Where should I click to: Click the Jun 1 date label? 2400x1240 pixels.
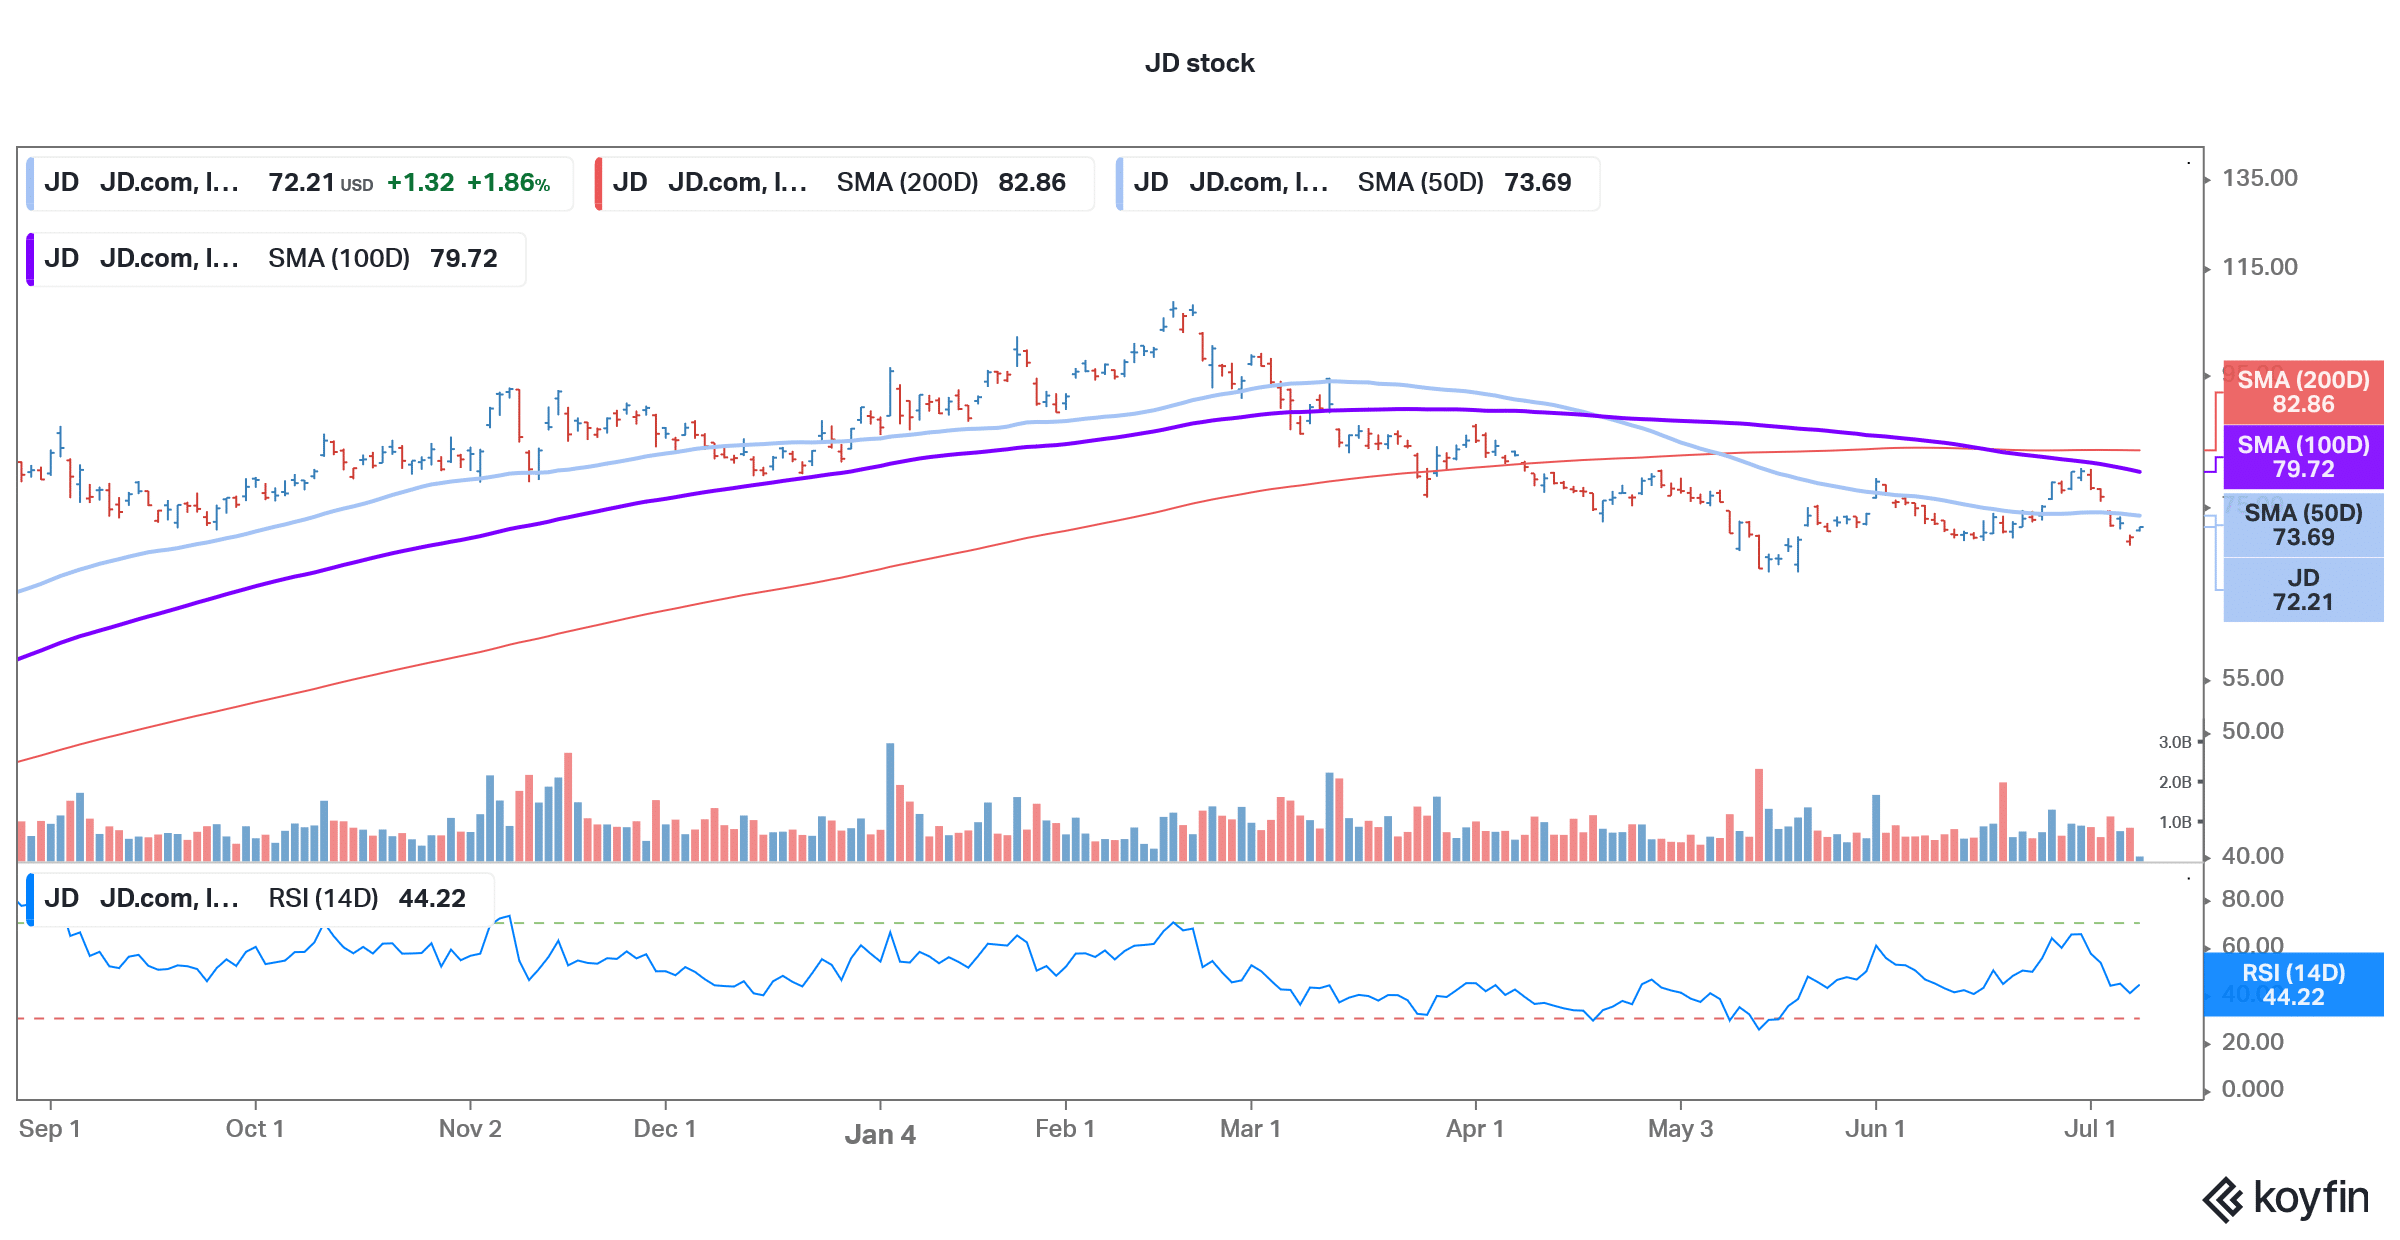(1875, 1129)
